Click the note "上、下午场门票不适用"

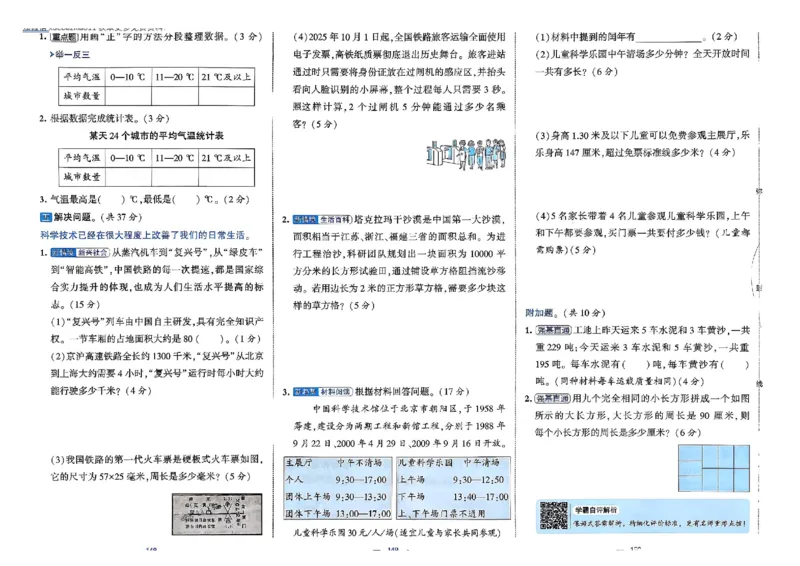(x=440, y=513)
